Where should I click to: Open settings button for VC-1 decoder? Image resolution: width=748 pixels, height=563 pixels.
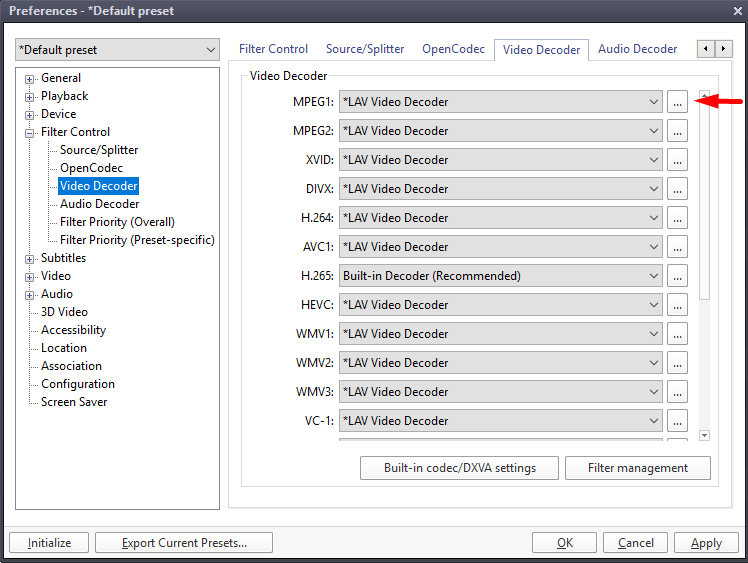677,421
